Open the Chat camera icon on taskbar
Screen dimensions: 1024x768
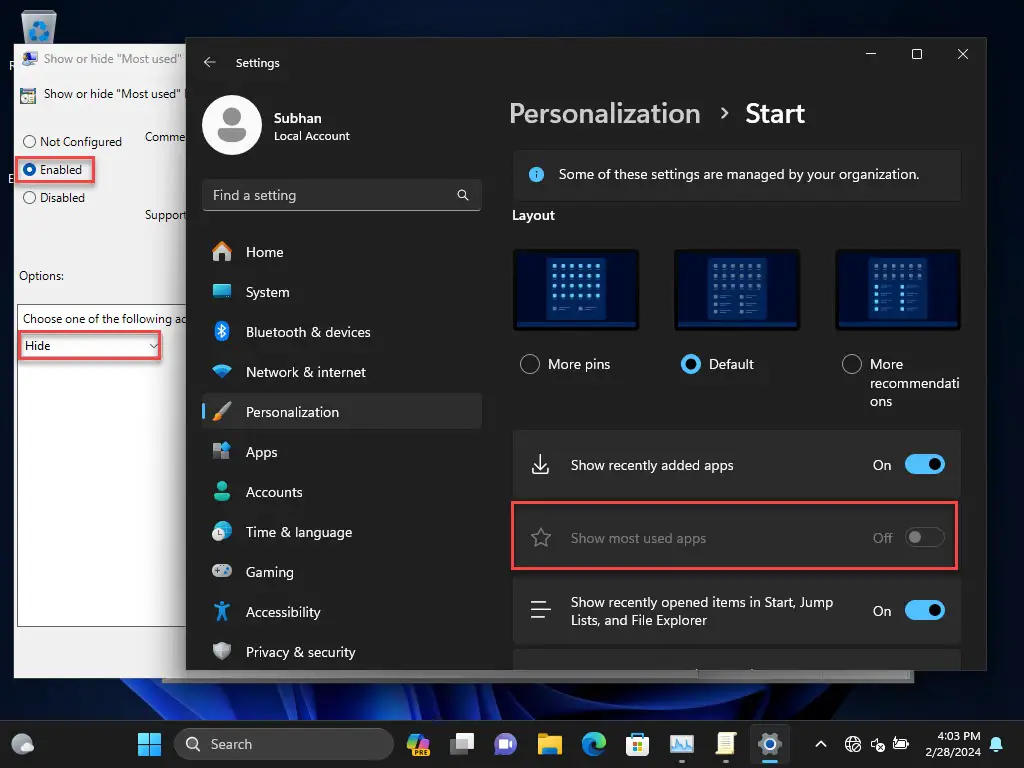pyautogui.click(x=505, y=744)
